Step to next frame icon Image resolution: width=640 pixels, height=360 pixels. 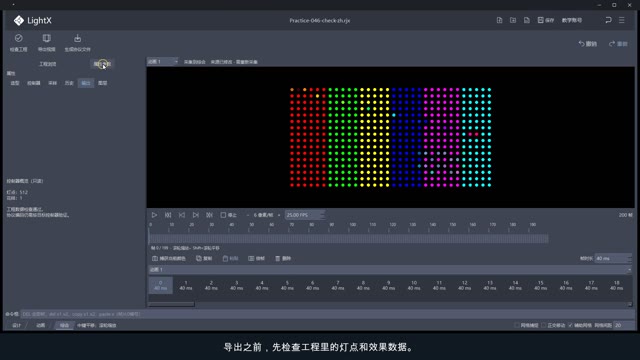click(196, 215)
